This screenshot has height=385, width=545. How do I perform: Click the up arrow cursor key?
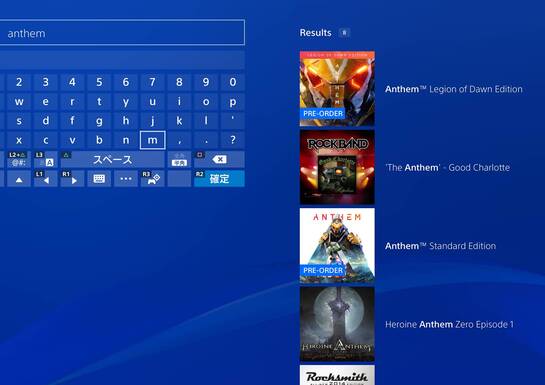19,179
